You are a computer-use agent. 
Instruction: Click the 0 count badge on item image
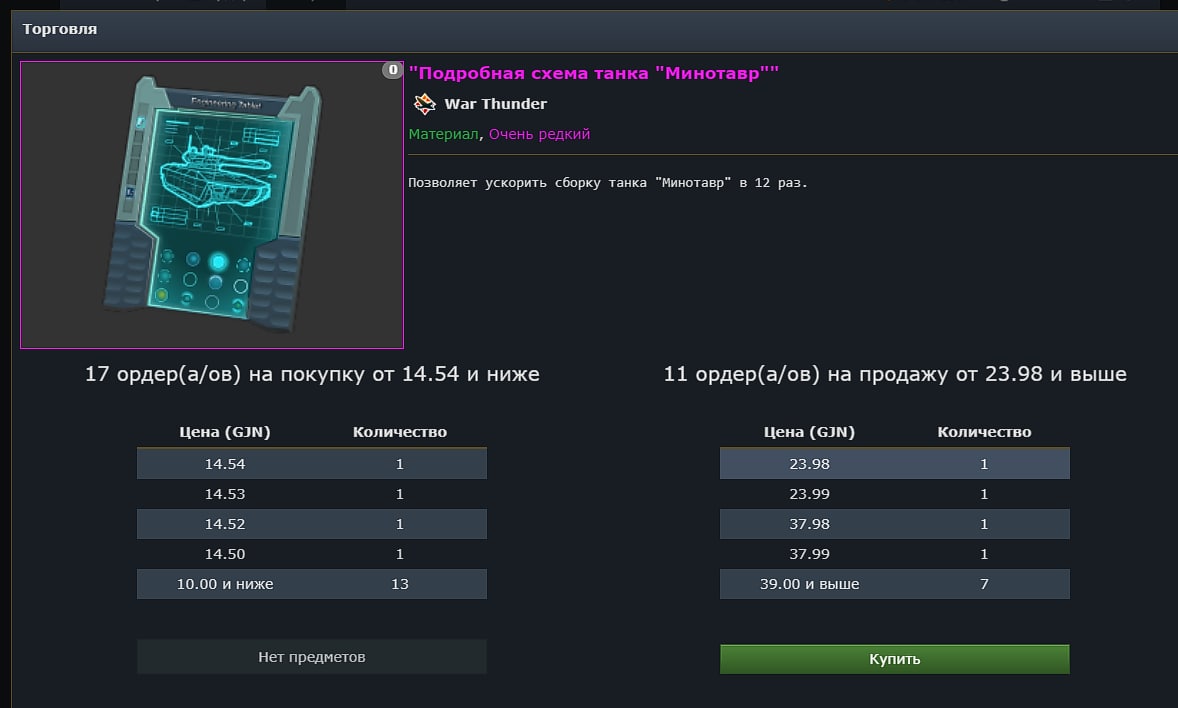click(392, 70)
